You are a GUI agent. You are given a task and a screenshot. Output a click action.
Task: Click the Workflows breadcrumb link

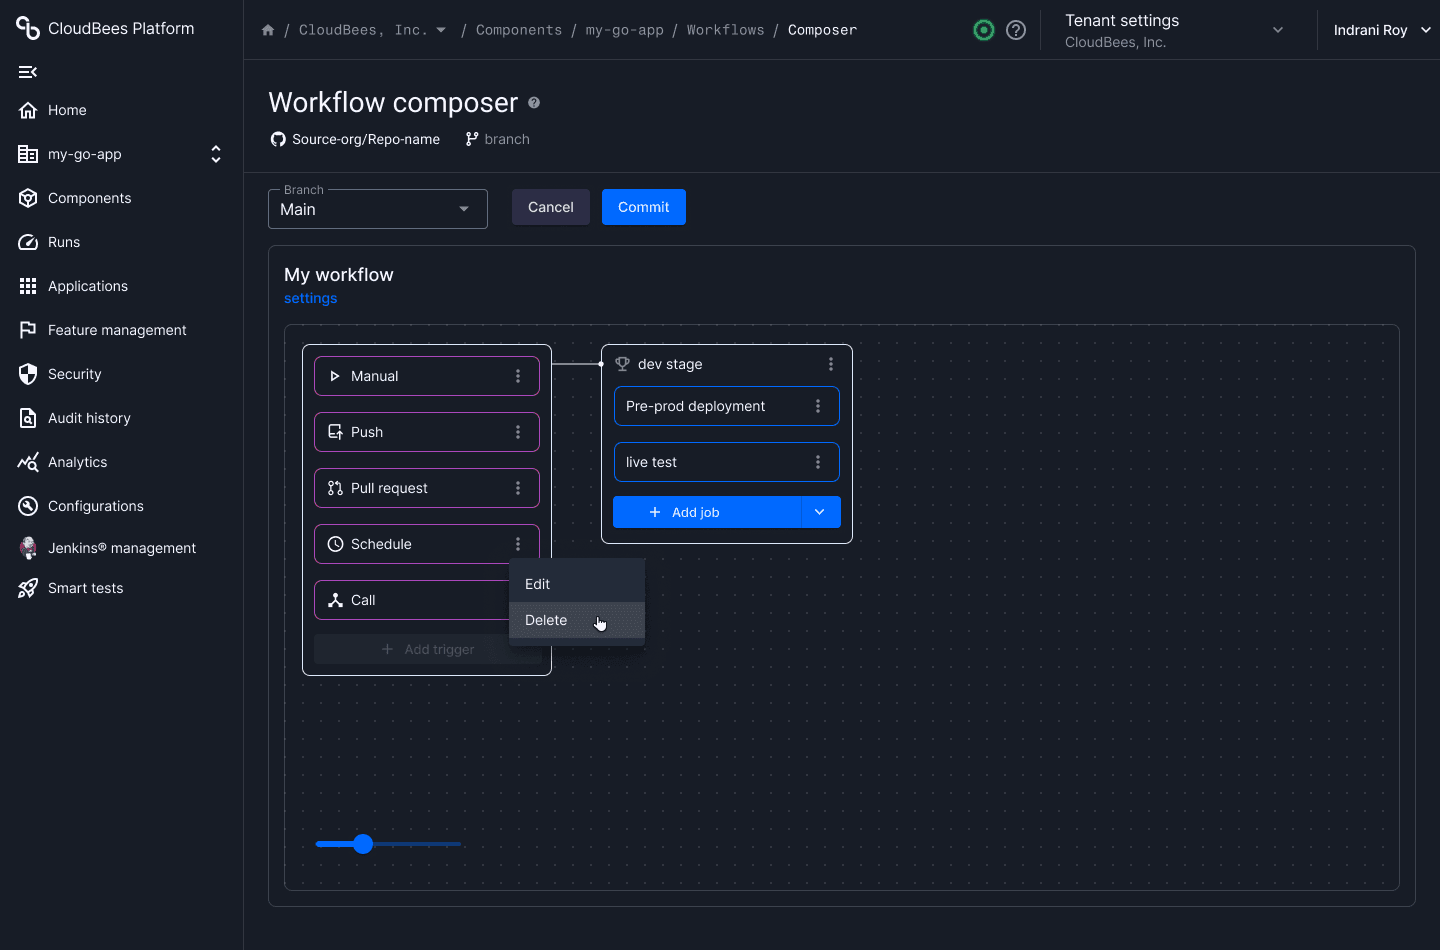point(725,30)
